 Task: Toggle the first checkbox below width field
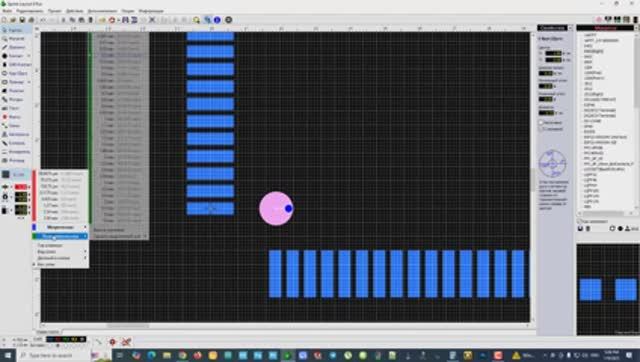click(x=541, y=122)
